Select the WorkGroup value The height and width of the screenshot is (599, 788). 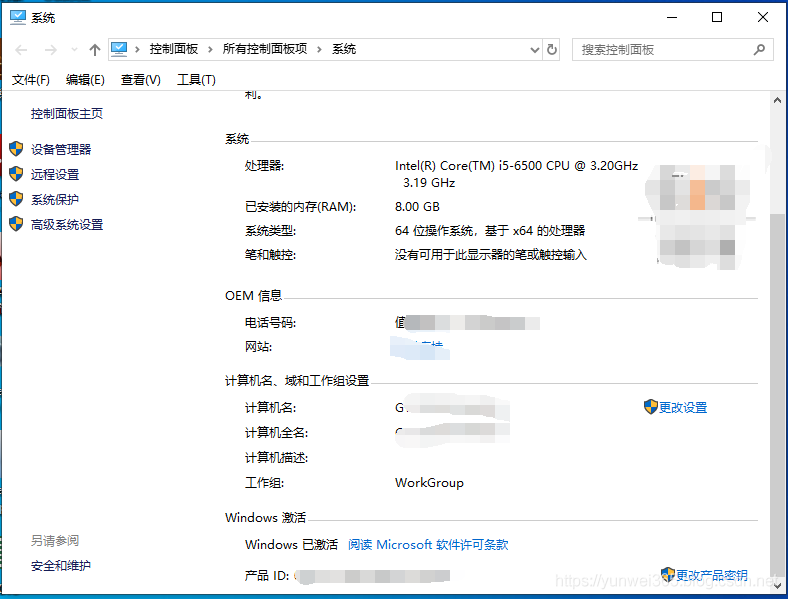coord(429,483)
